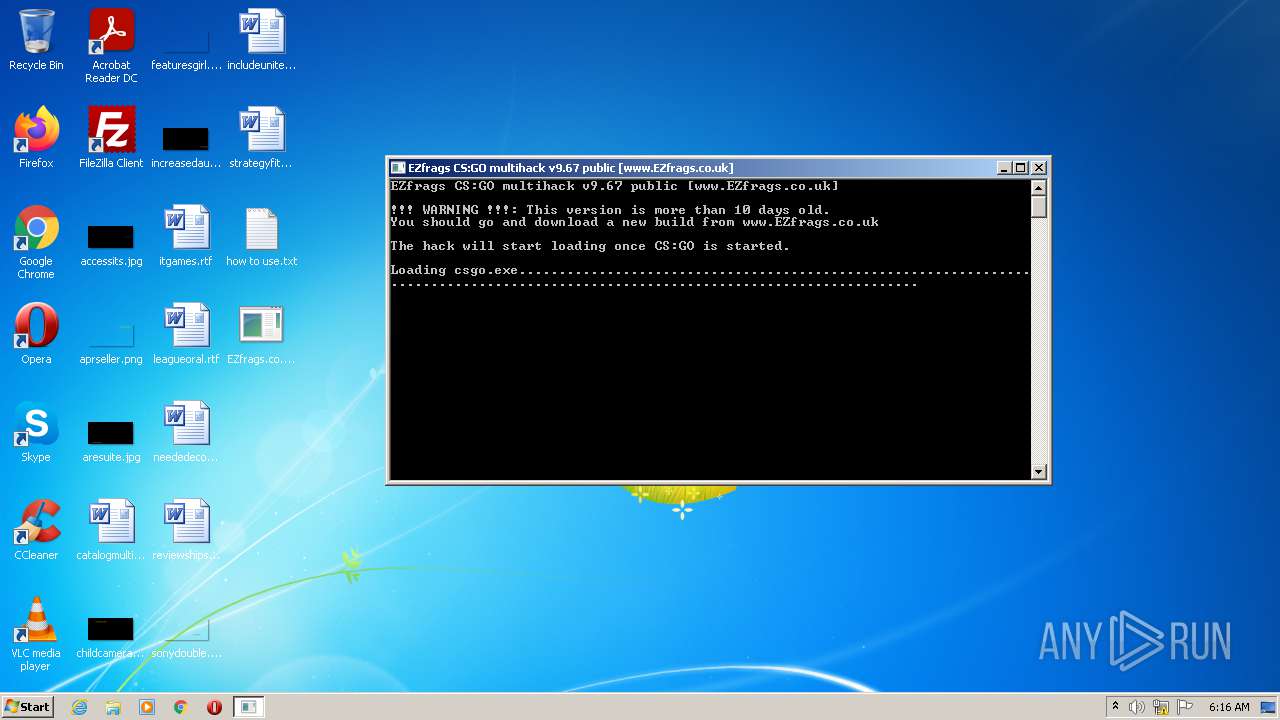Image resolution: width=1280 pixels, height=720 pixels.
Task: Open Internet Explorer from taskbar
Action: tap(79, 707)
